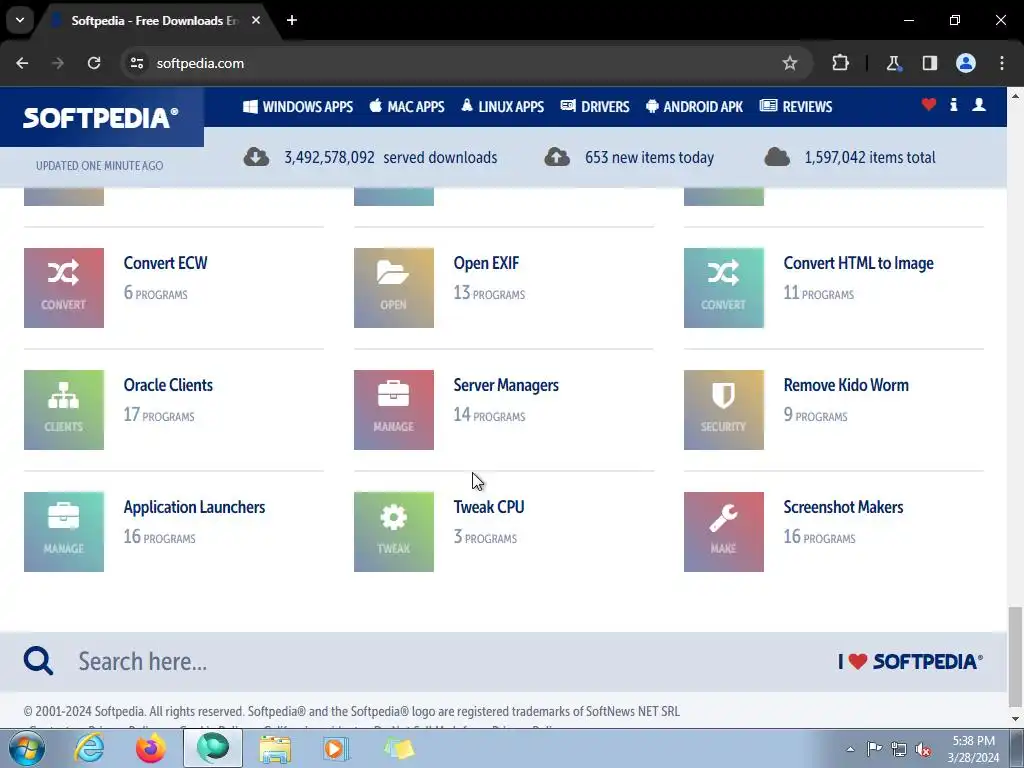Screen dimensions: 1024x768
Task: Click the Convert HTML to Image tile icon
Action: (724, 287)
